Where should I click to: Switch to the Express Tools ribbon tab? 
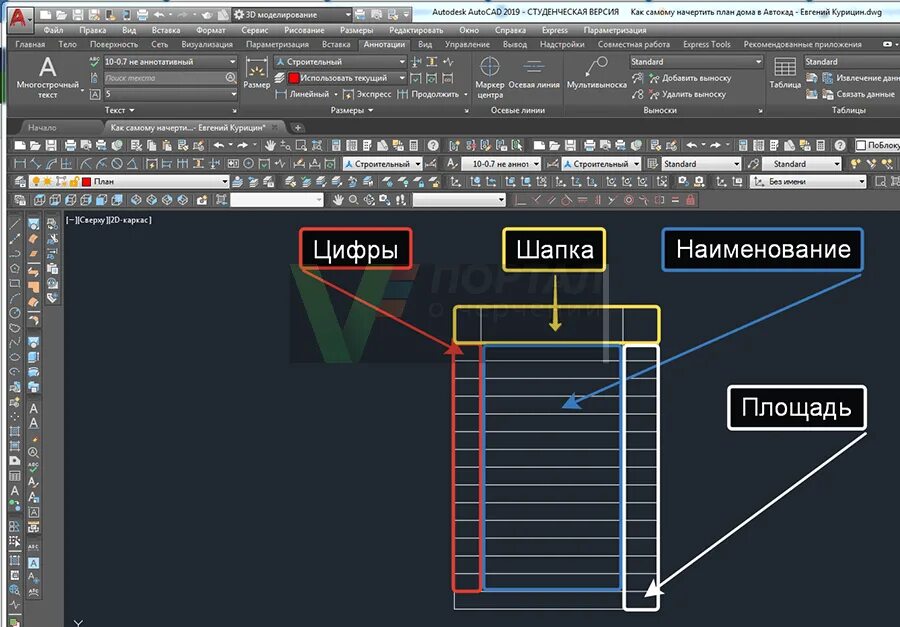click(x=707, y=44)
